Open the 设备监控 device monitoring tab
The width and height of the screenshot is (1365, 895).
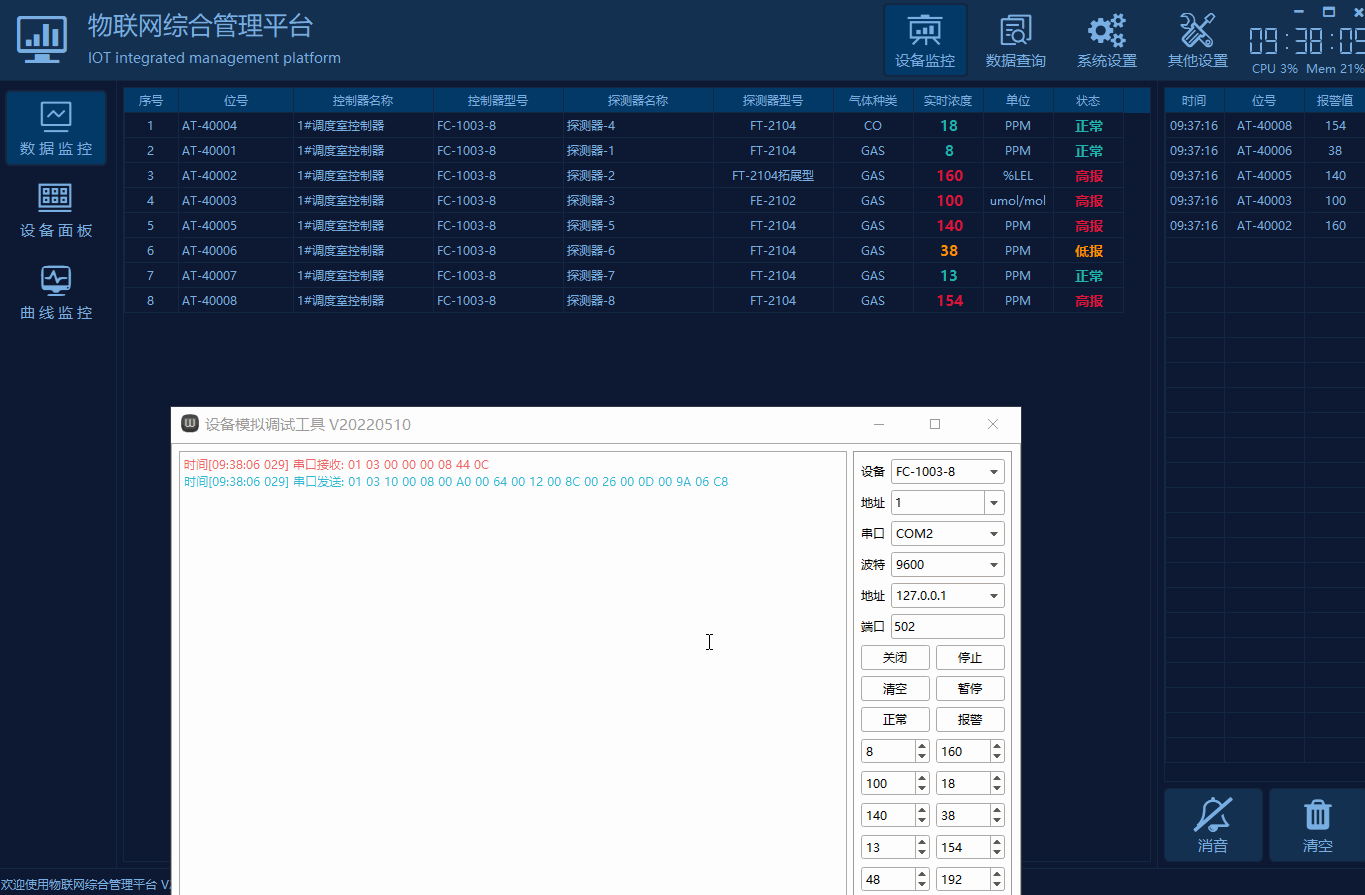tap(925, 40)
